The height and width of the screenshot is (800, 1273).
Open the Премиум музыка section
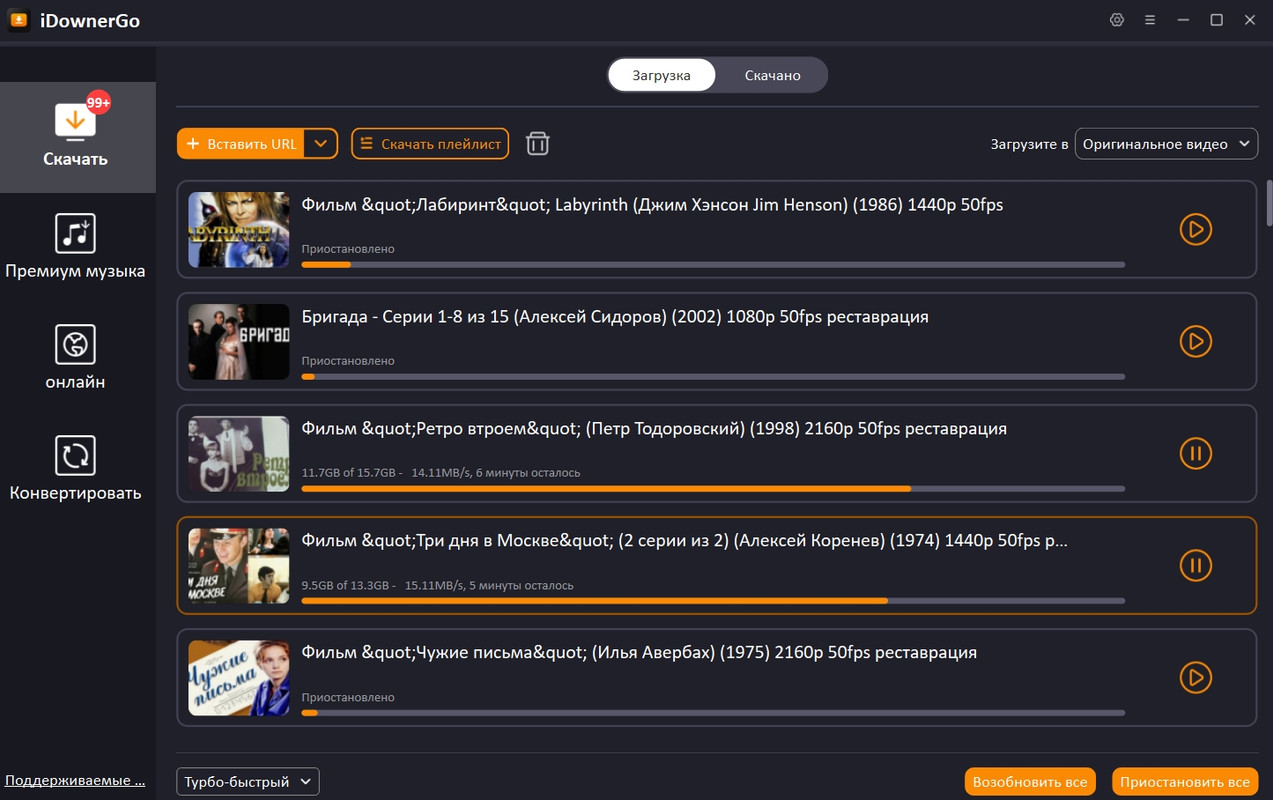click(75, 246)
